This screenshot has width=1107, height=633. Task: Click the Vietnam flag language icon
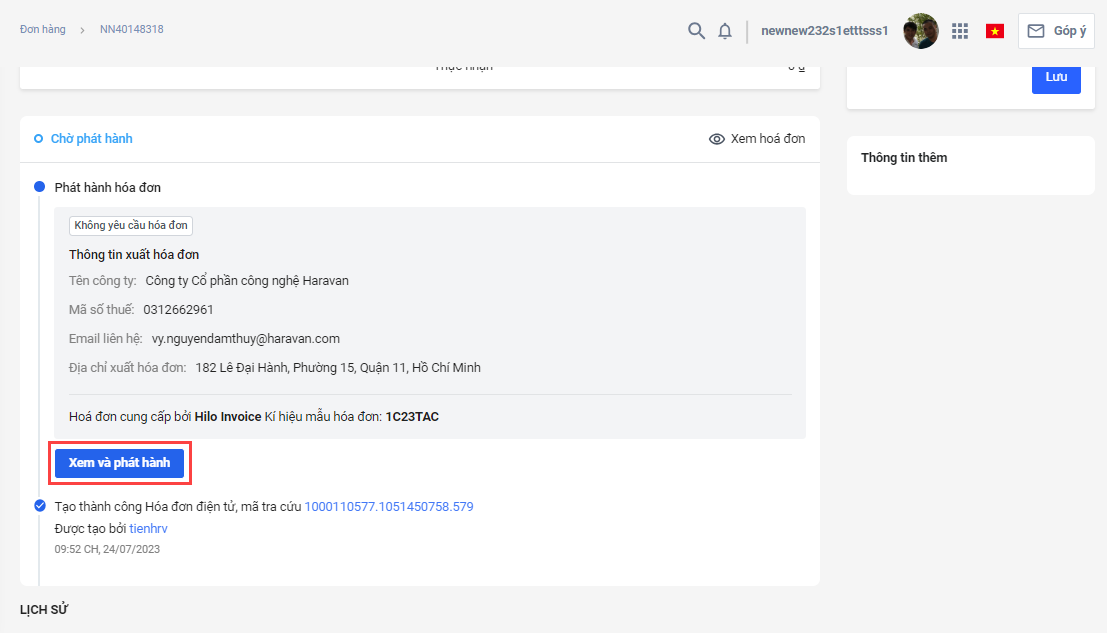pyautogui.click(x=994, y=31)
